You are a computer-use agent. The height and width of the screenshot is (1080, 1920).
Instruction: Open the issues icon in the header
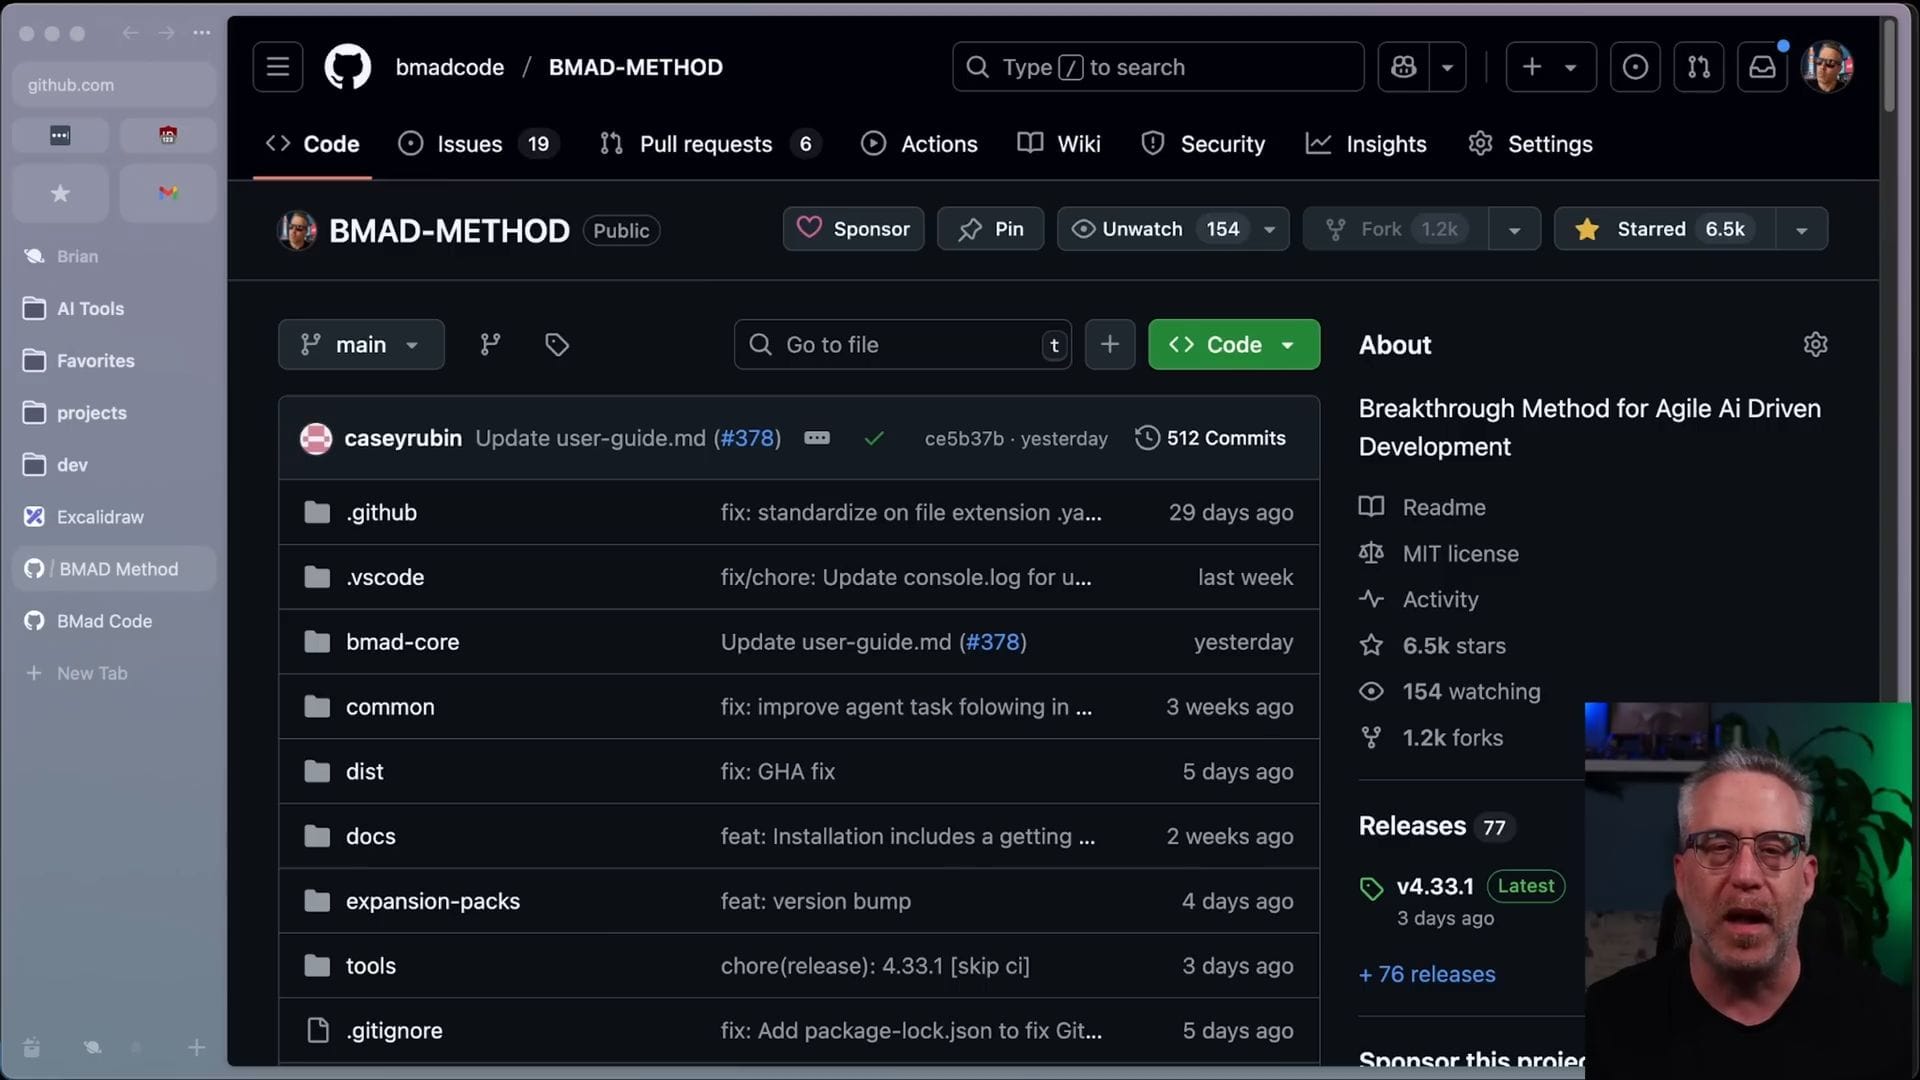pyautogui.click(x=1635, y=67)
